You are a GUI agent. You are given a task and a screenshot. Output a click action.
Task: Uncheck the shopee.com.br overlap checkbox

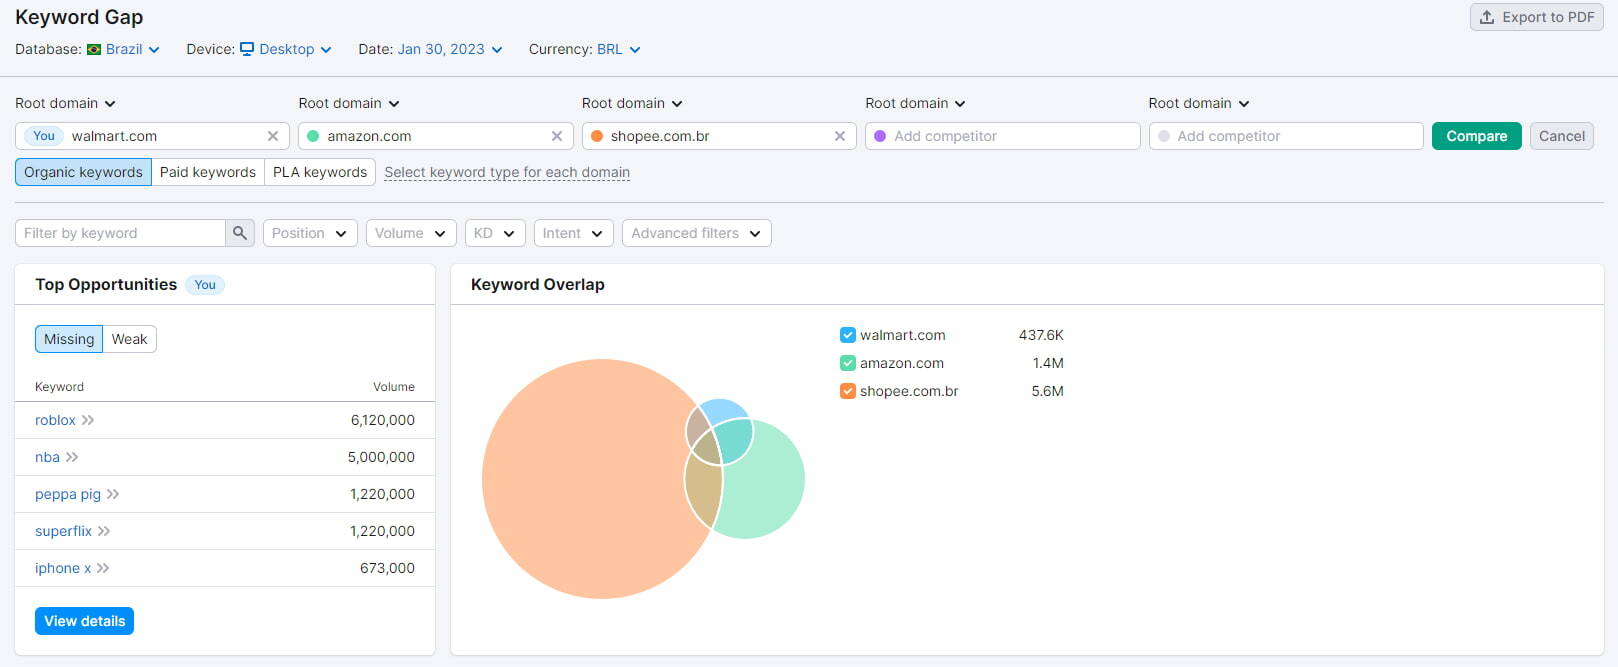pos(848,391)
